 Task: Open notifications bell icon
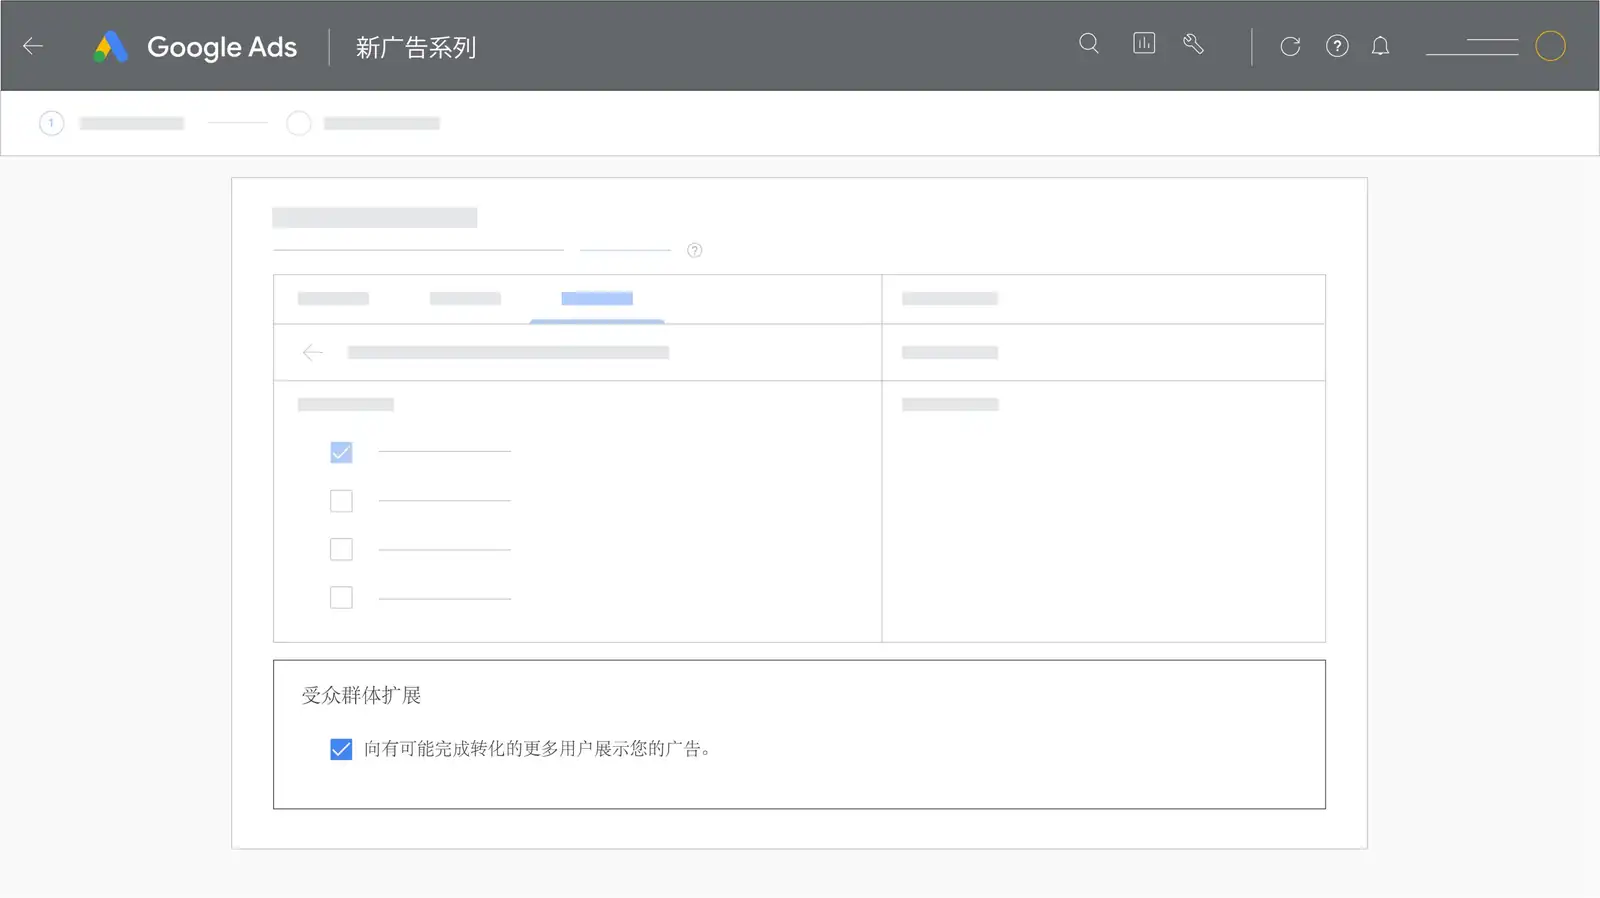click(1380, 46)
